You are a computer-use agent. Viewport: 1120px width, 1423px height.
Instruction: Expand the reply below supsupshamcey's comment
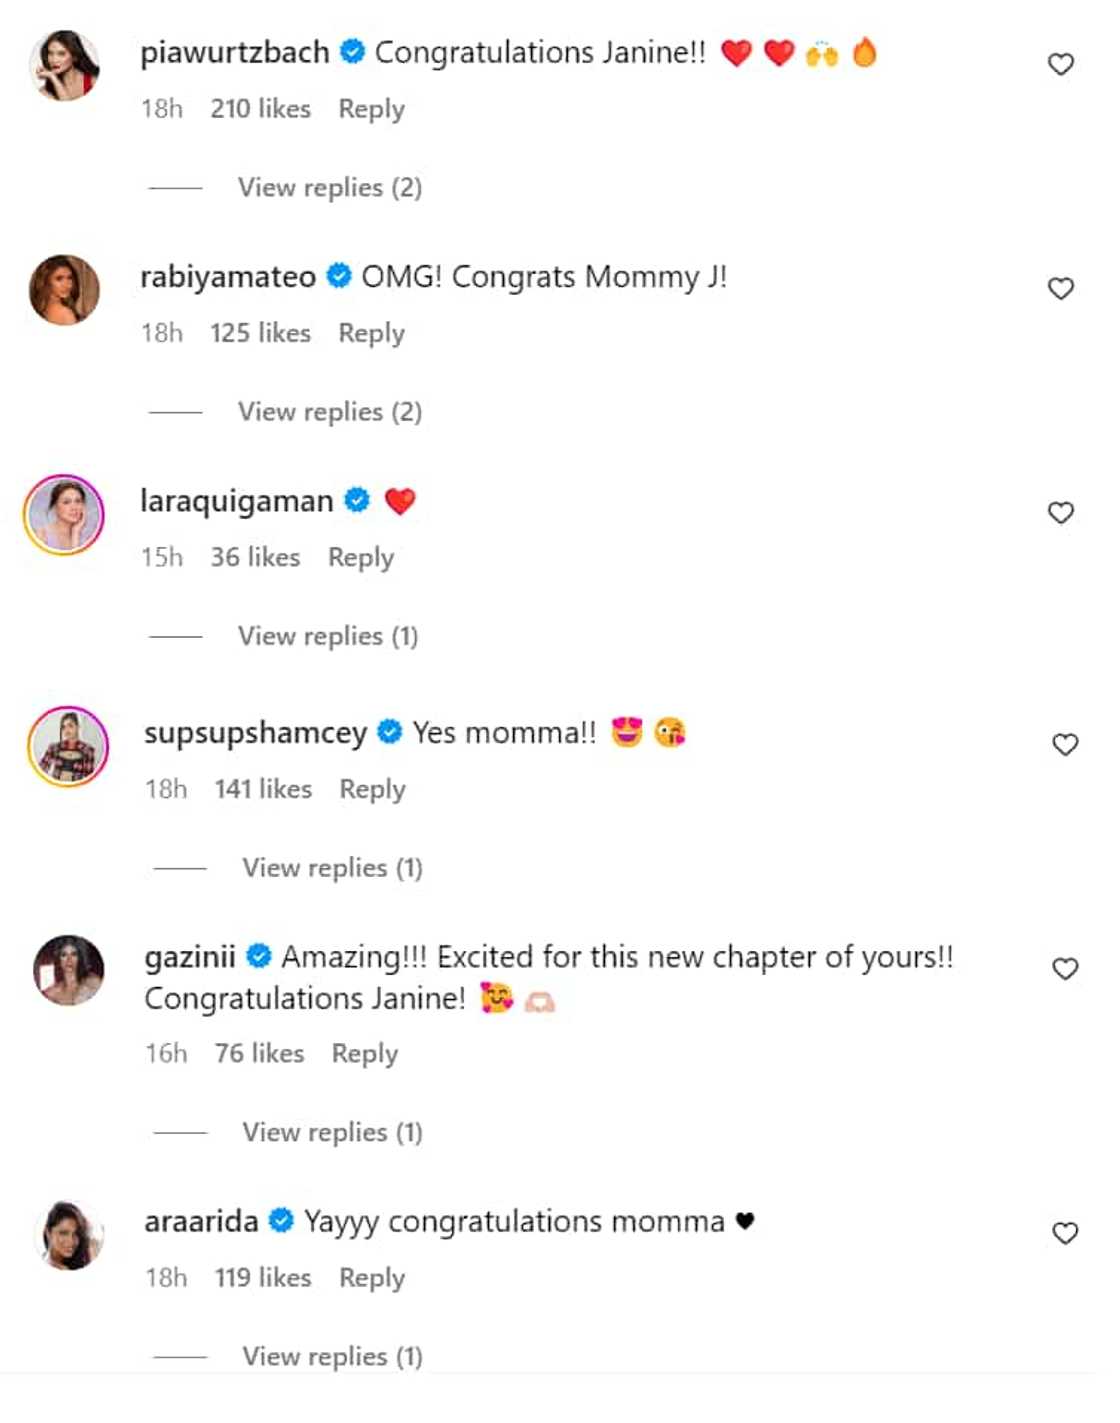tap(332, 868)
